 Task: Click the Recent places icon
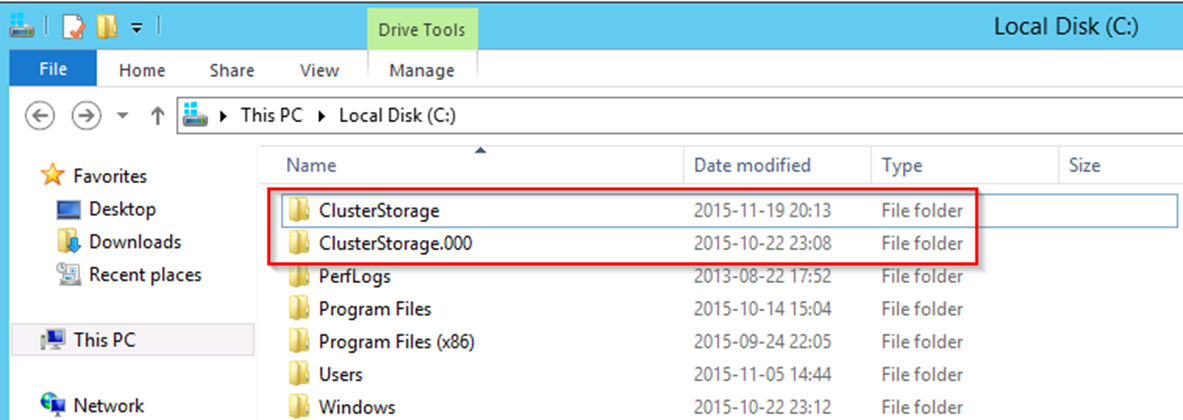[69, 274]
